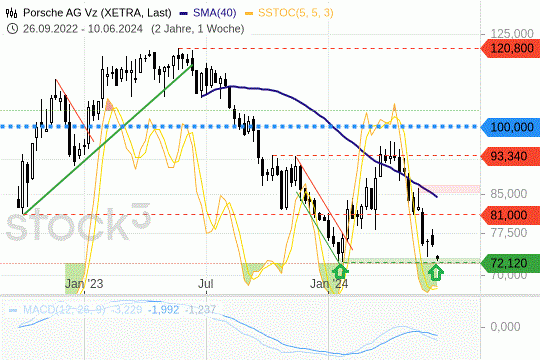This screenshot has width=540, height=360.
Task: Open the MACD(12, 26, 9) indicator label
Action: (x=64, y=310)
